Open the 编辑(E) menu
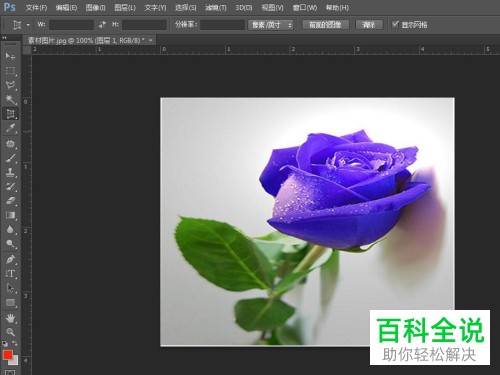500x375 pixels. pos(66,7)
